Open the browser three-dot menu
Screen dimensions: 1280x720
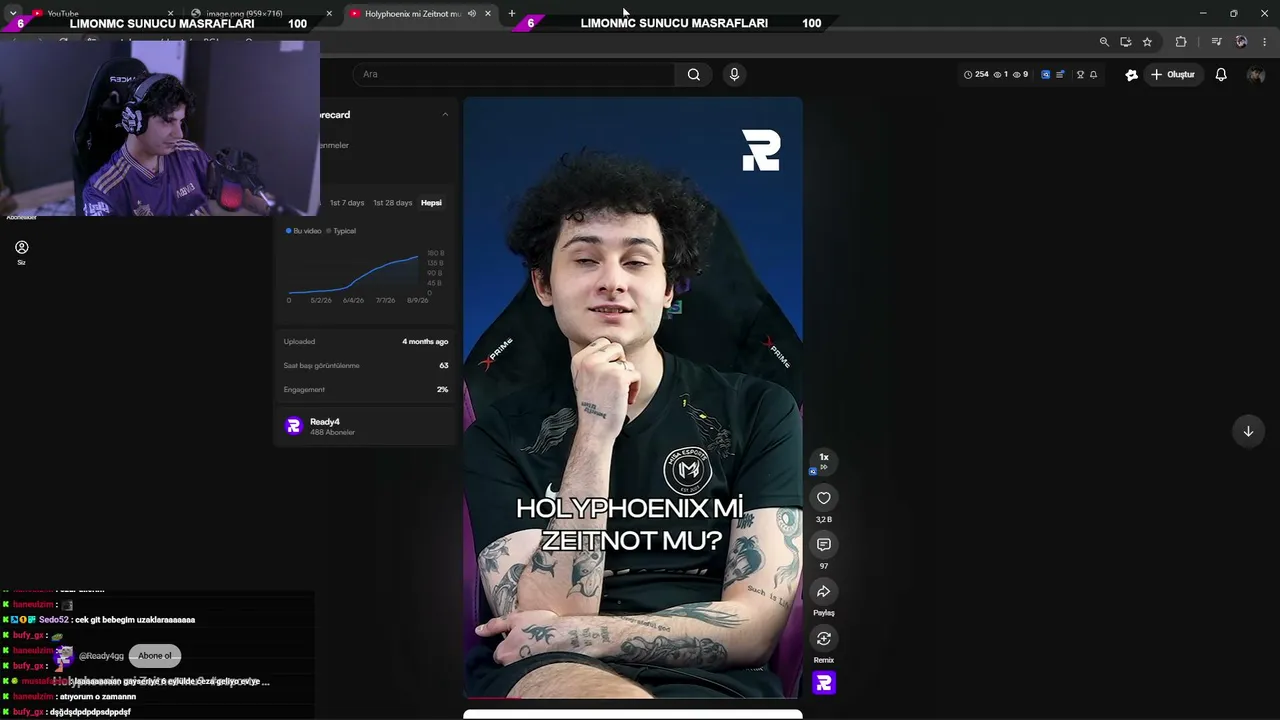tap(1265, 42)
